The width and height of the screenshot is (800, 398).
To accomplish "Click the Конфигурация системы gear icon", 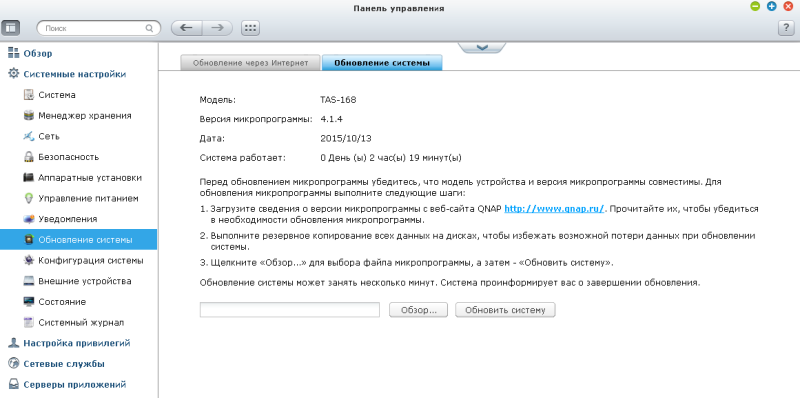I will pos(29,260).
